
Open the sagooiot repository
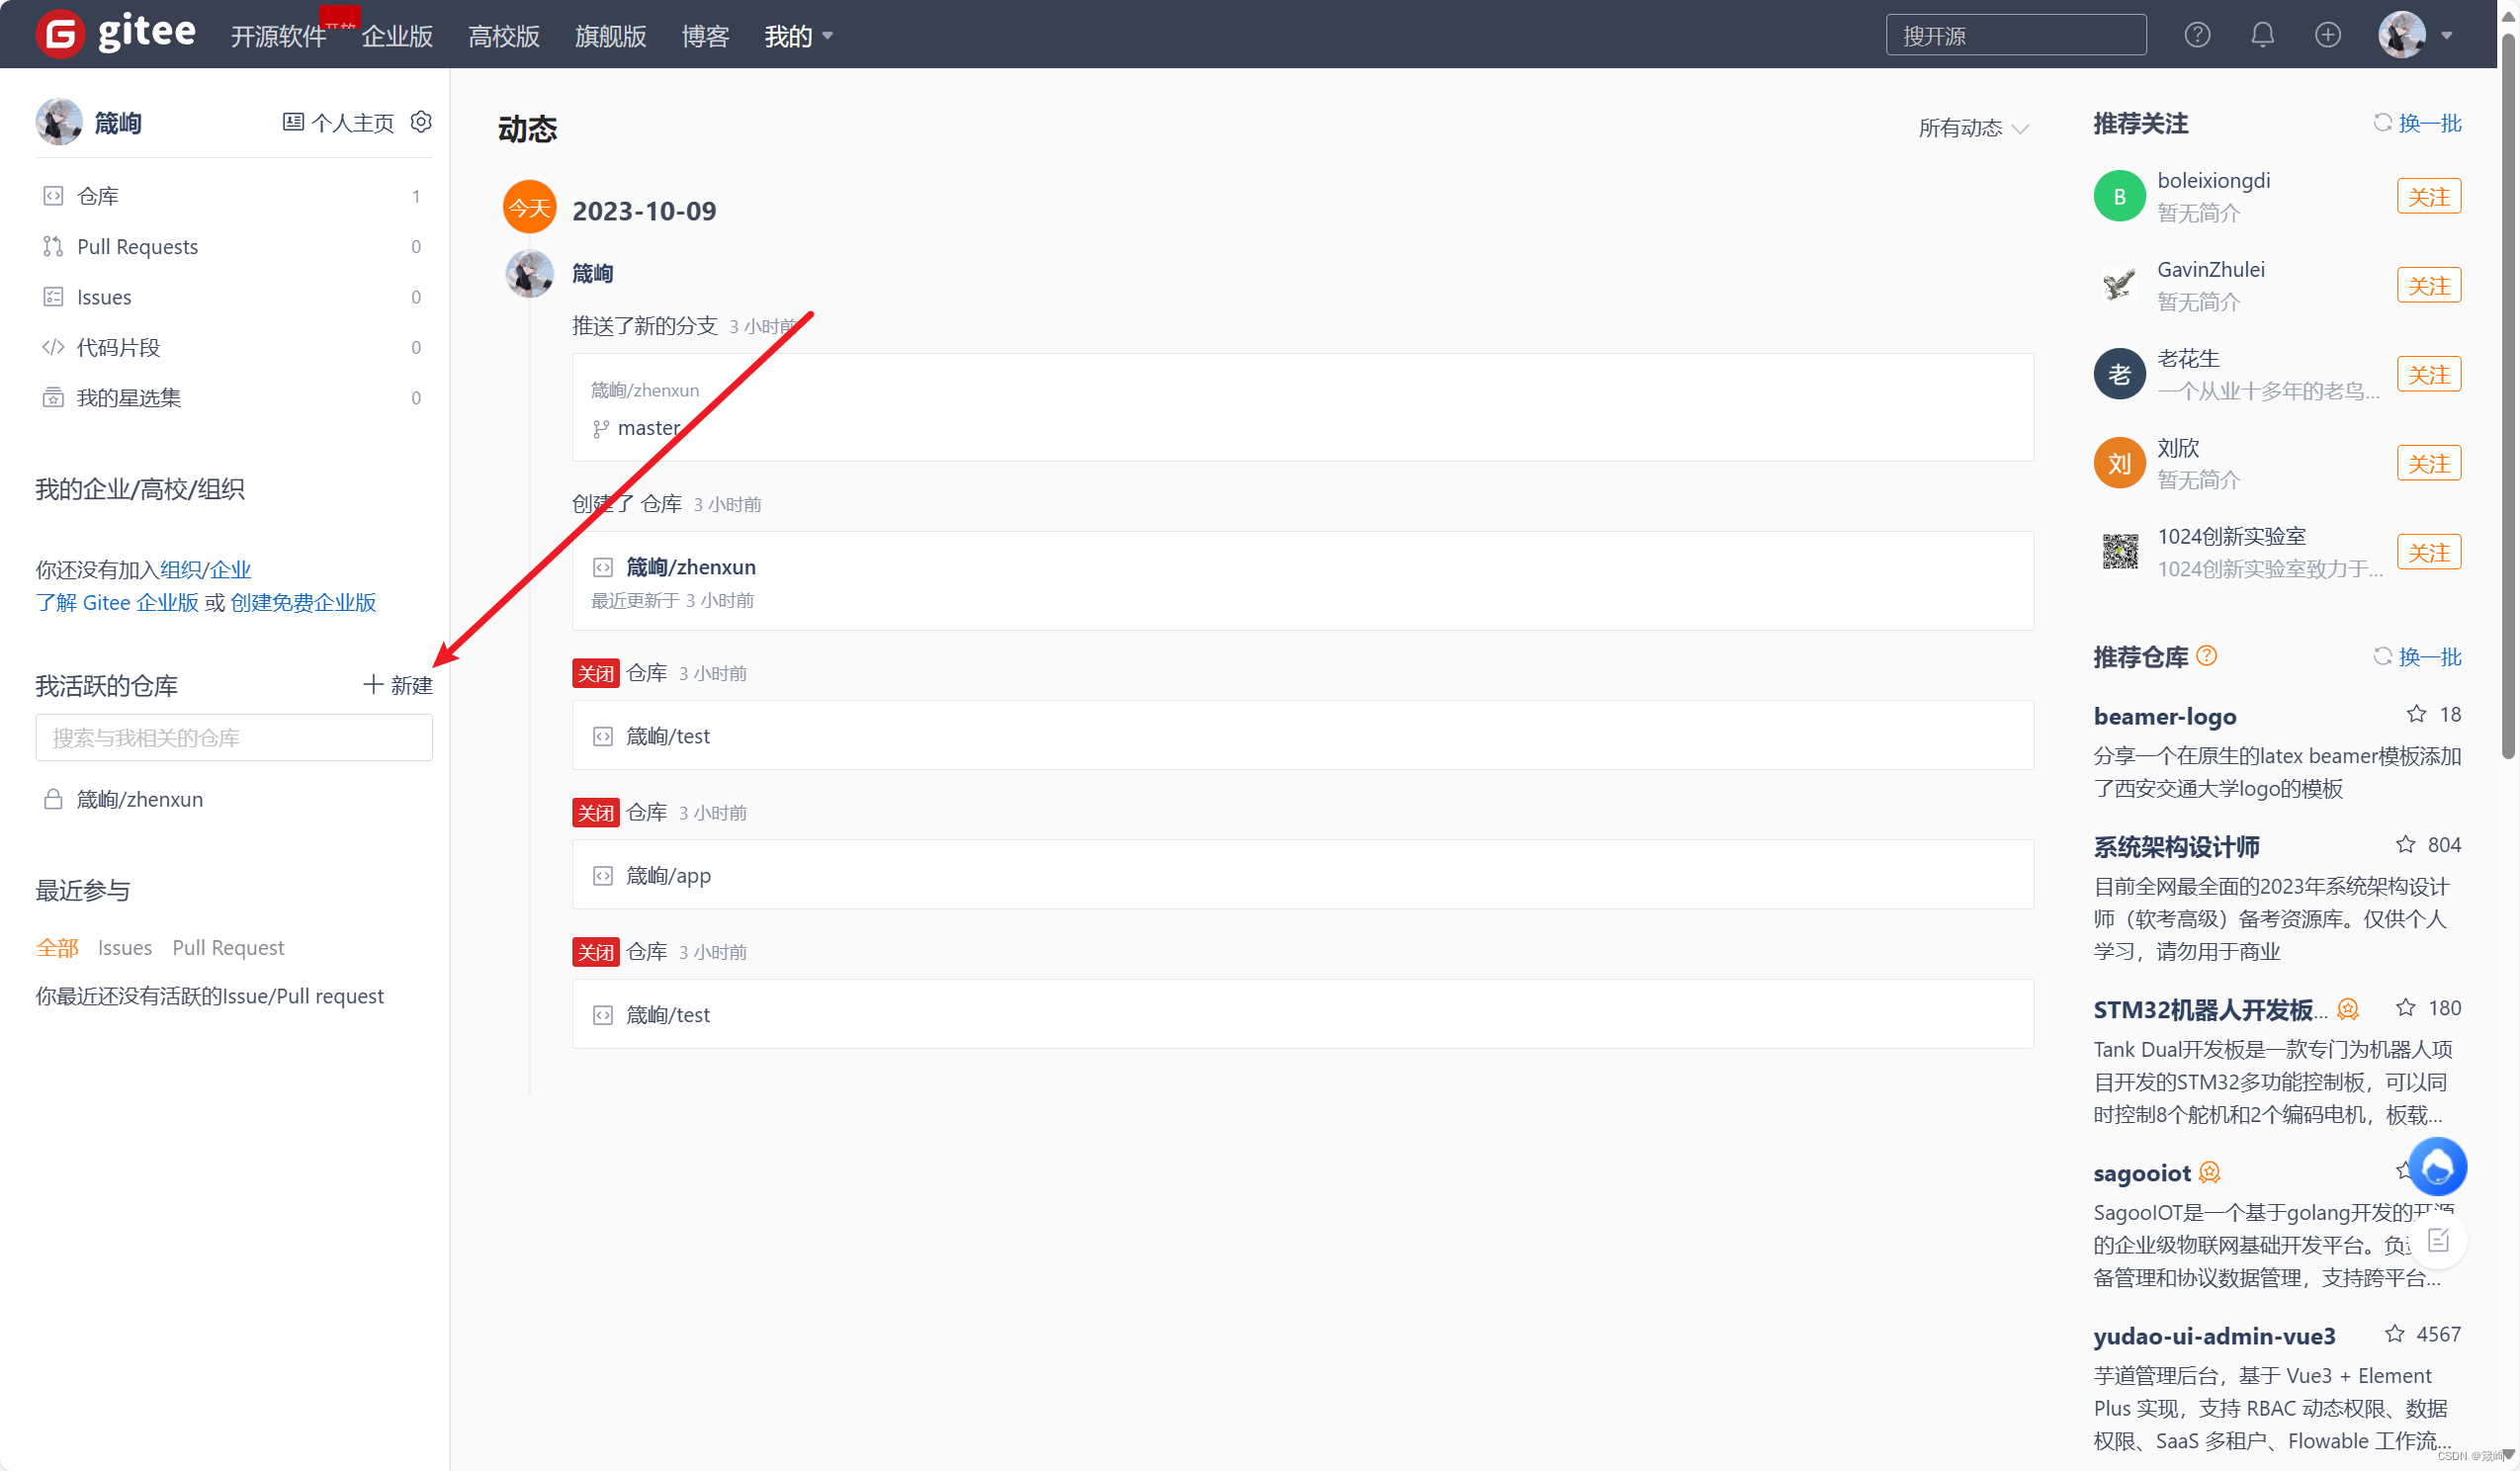coord(2141,1173)
